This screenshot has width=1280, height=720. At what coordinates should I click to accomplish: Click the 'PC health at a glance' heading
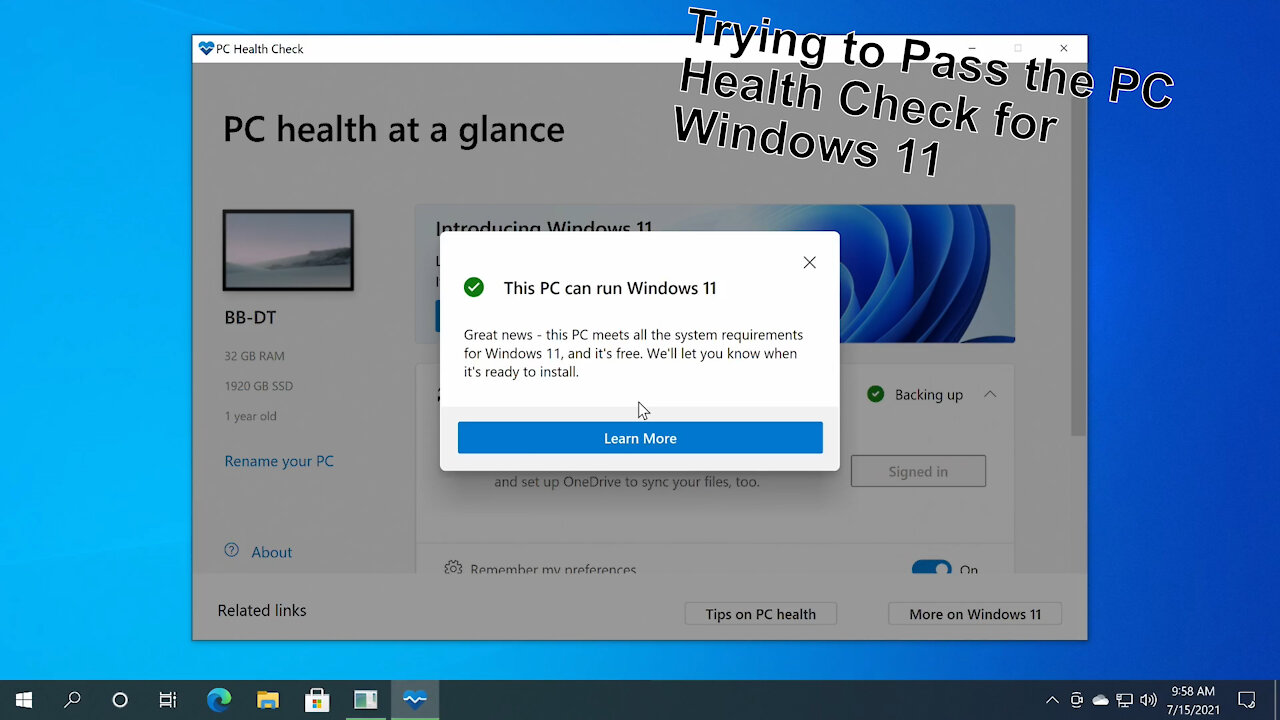pyautogui.click(x=393, y=129)
